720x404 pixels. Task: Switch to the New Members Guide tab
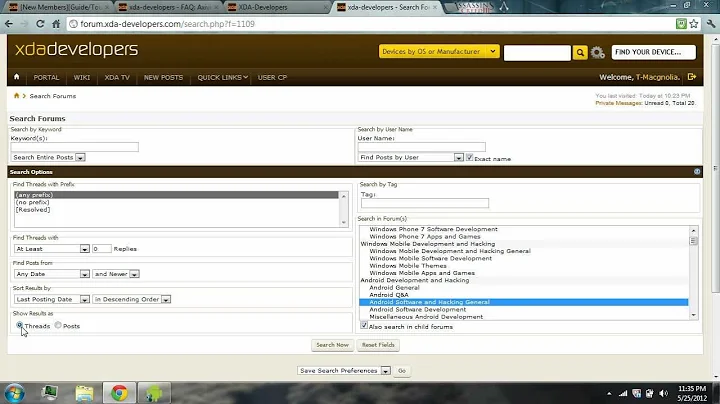[x=58, y=7]
